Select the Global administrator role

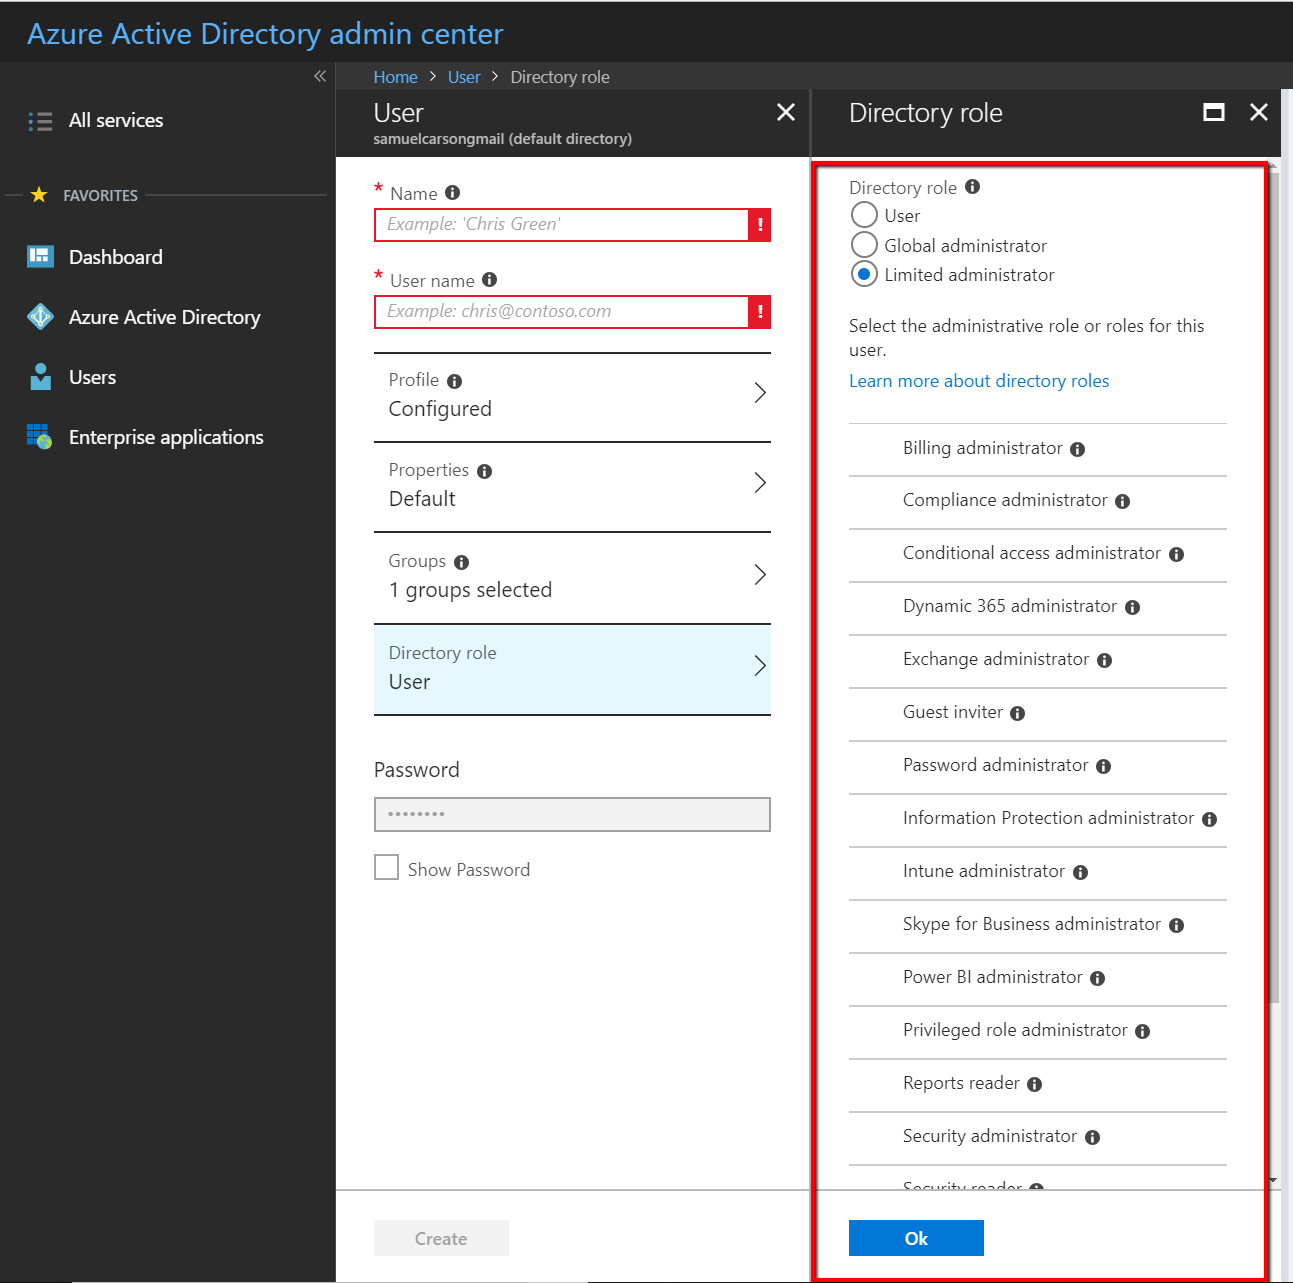pos(863,244)
